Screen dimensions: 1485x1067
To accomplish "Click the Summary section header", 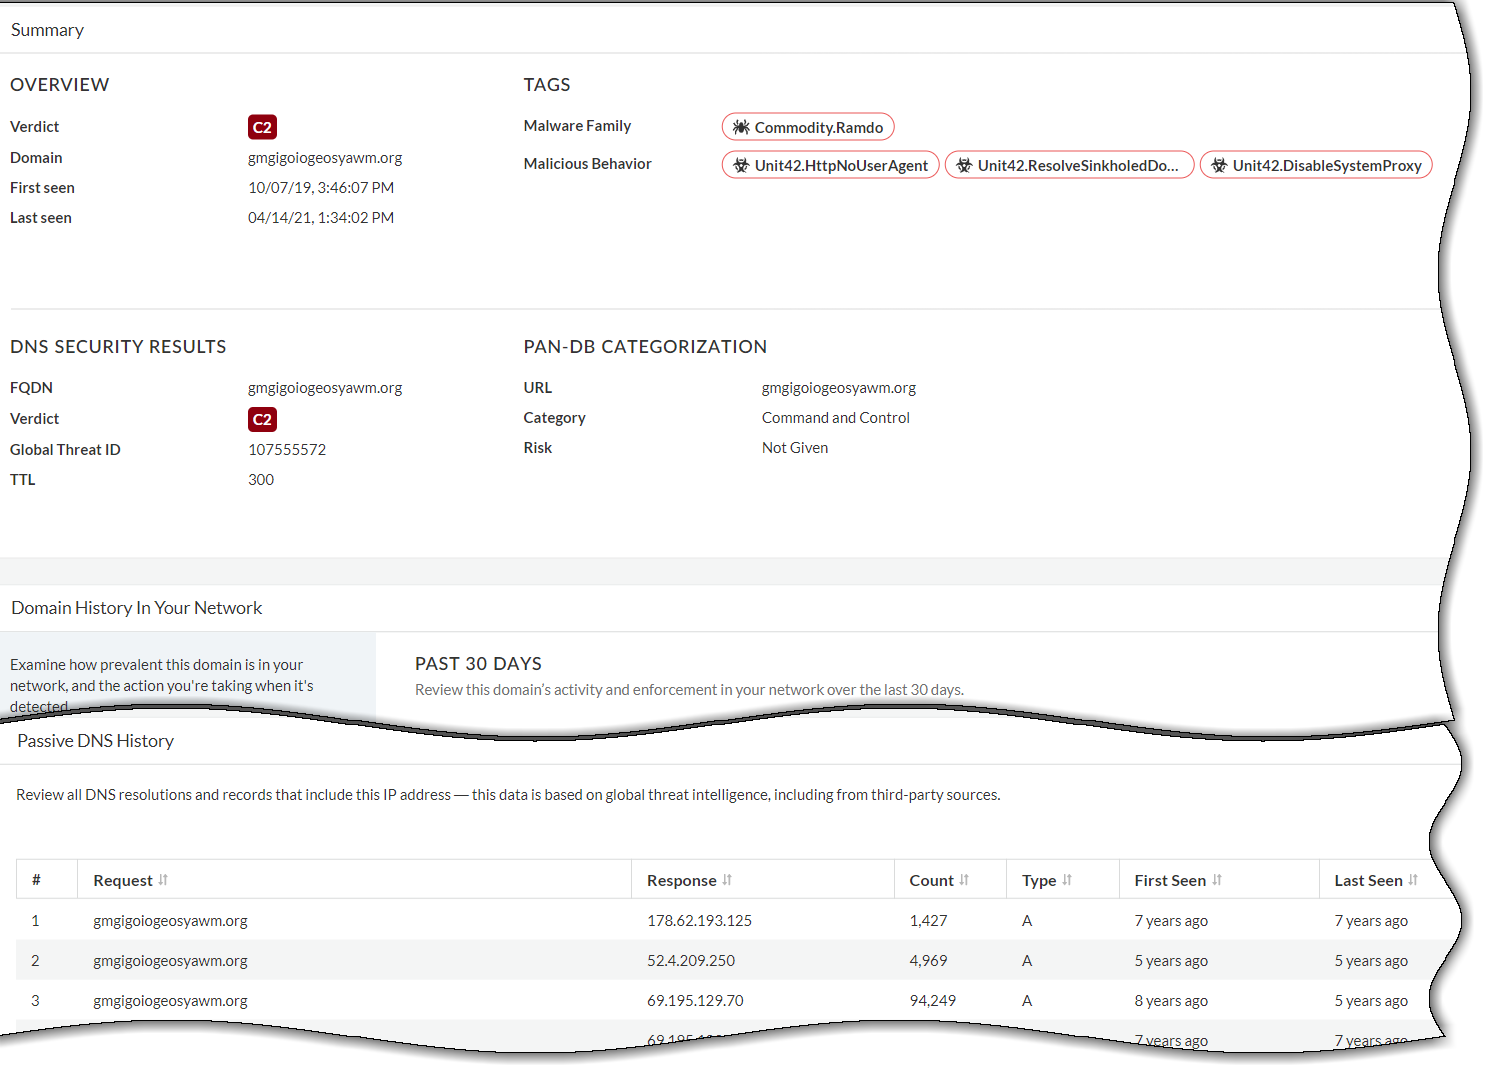I will (47, 30).
